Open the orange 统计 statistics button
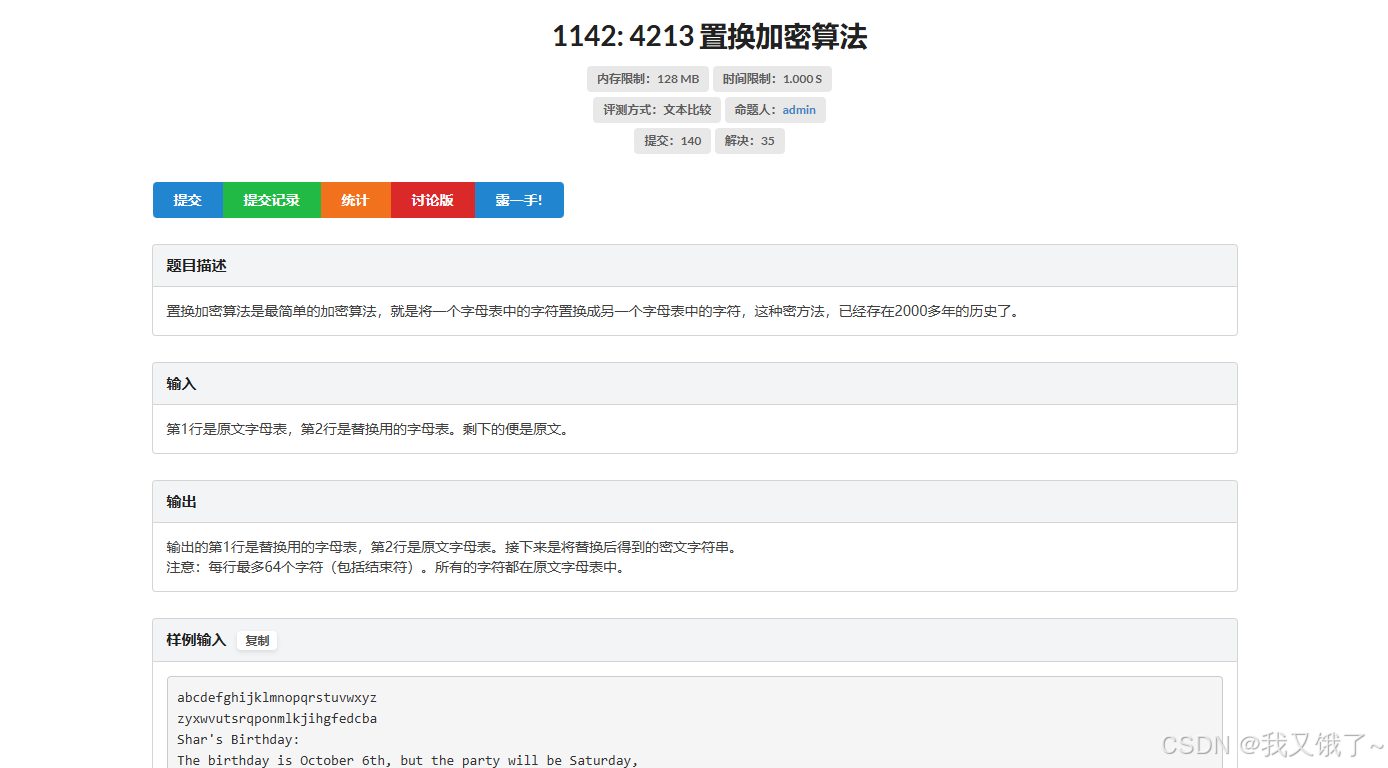Viewport: 1388px width, 768px height. (355, 200)
